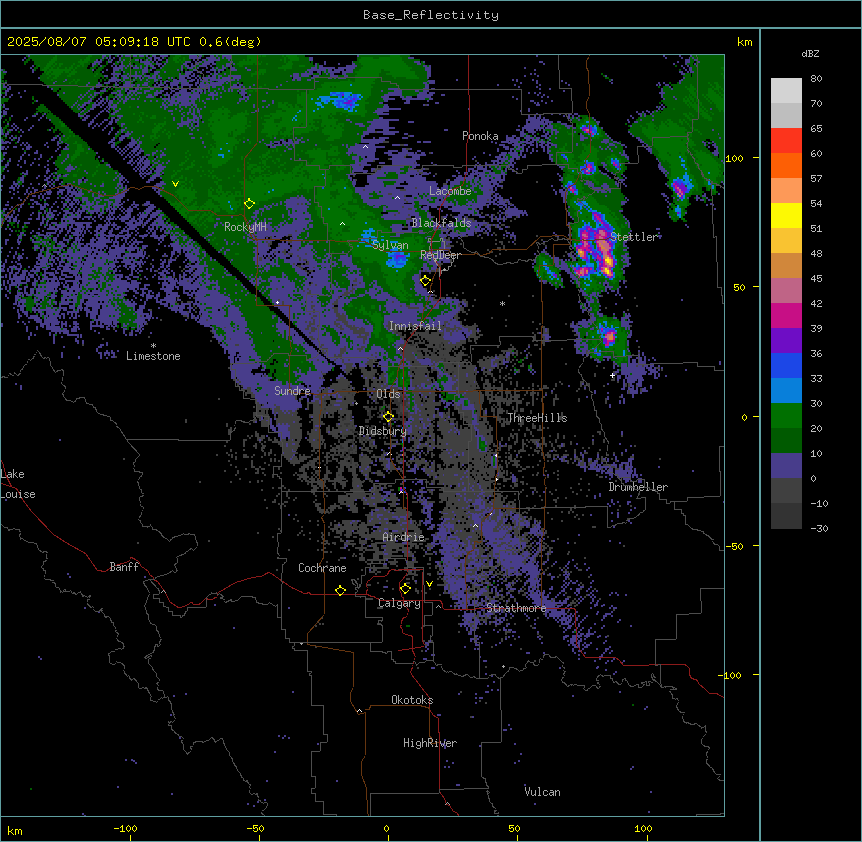Image resolution: width=862 pixels, height=842 pixels.
Task: Click the Airdrie city label
Action: point(404,537)
